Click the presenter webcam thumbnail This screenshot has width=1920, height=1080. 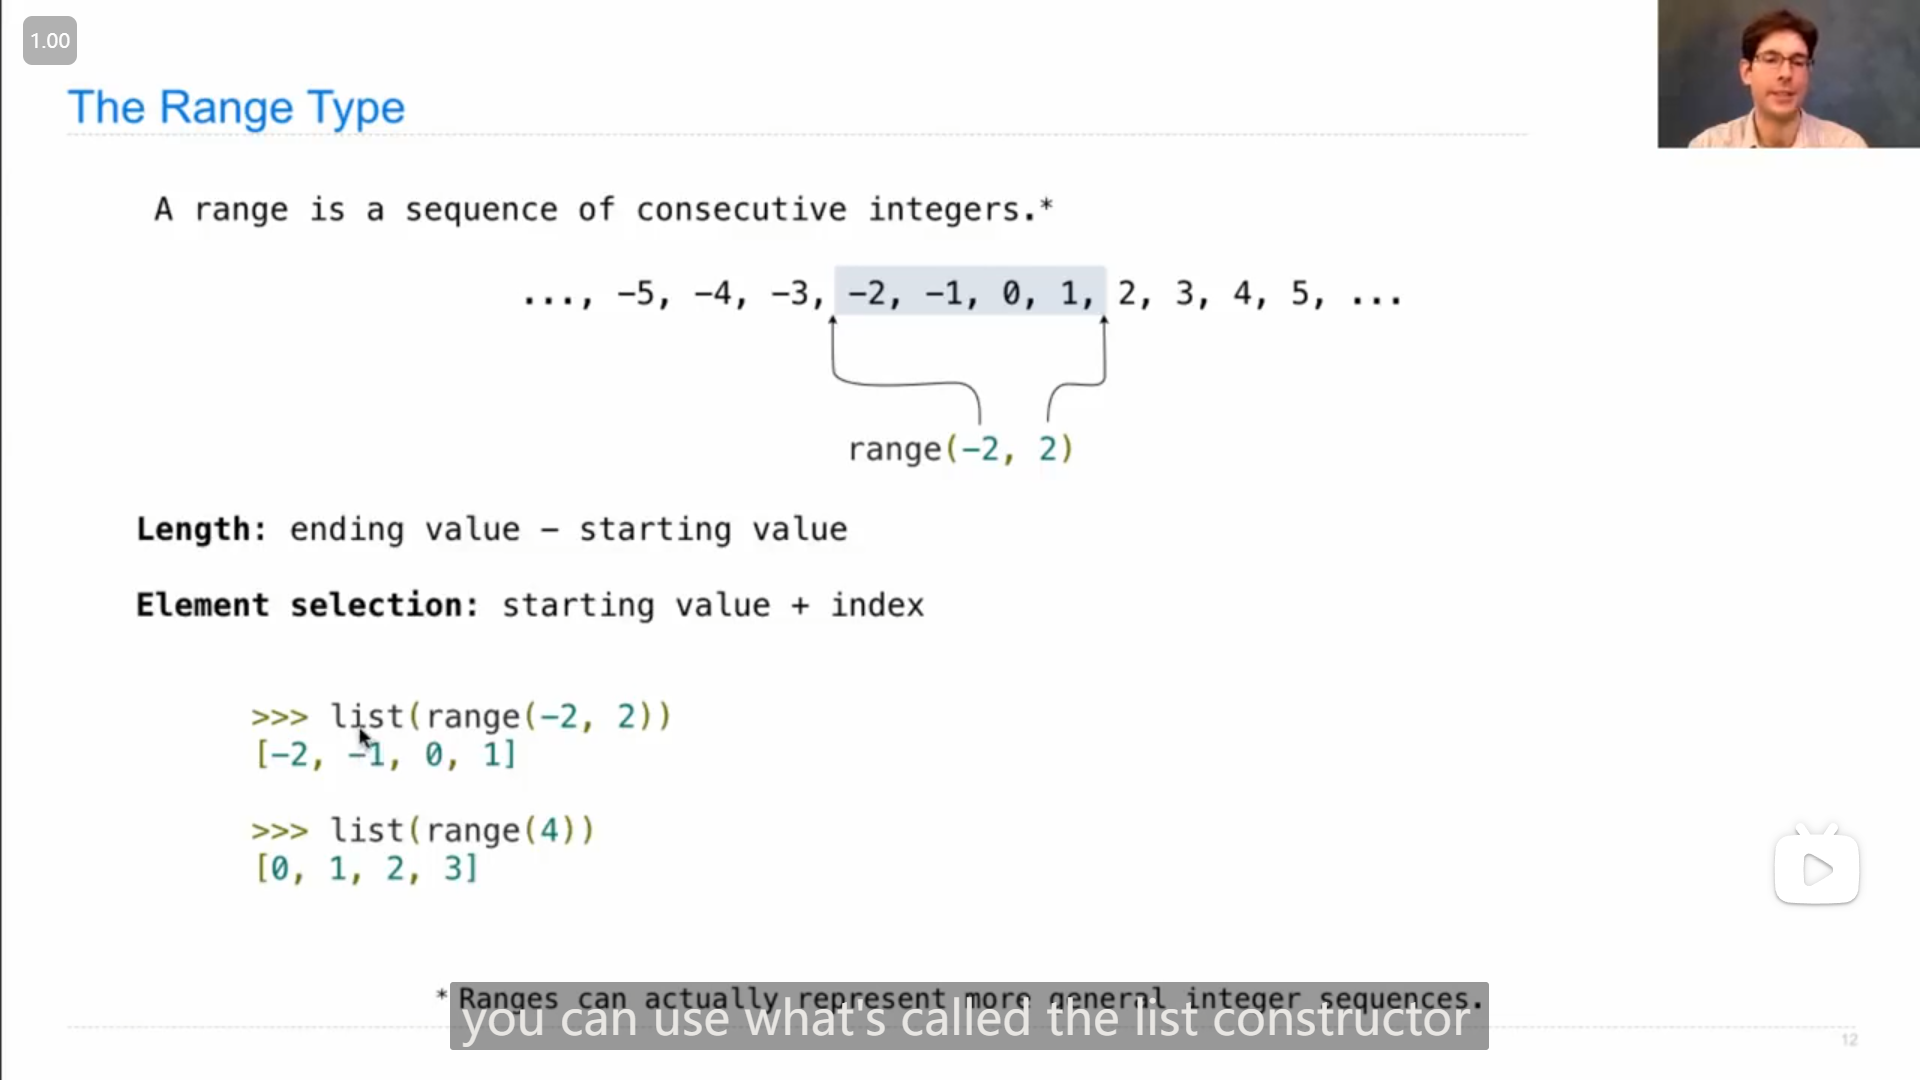(1787, 74)
